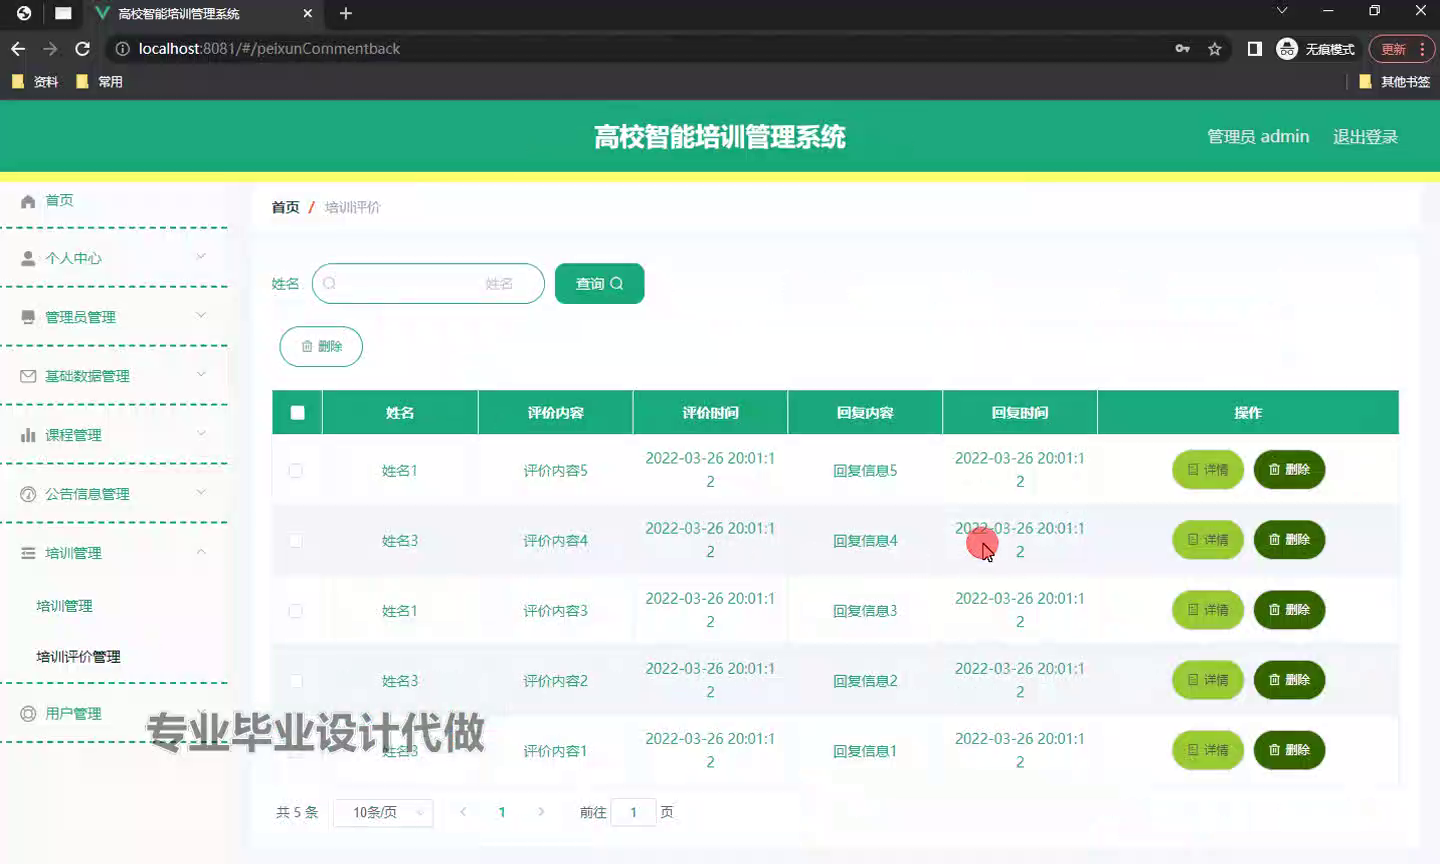
Task: Open the 培训评价管理 submenu item
Action: 78,657
